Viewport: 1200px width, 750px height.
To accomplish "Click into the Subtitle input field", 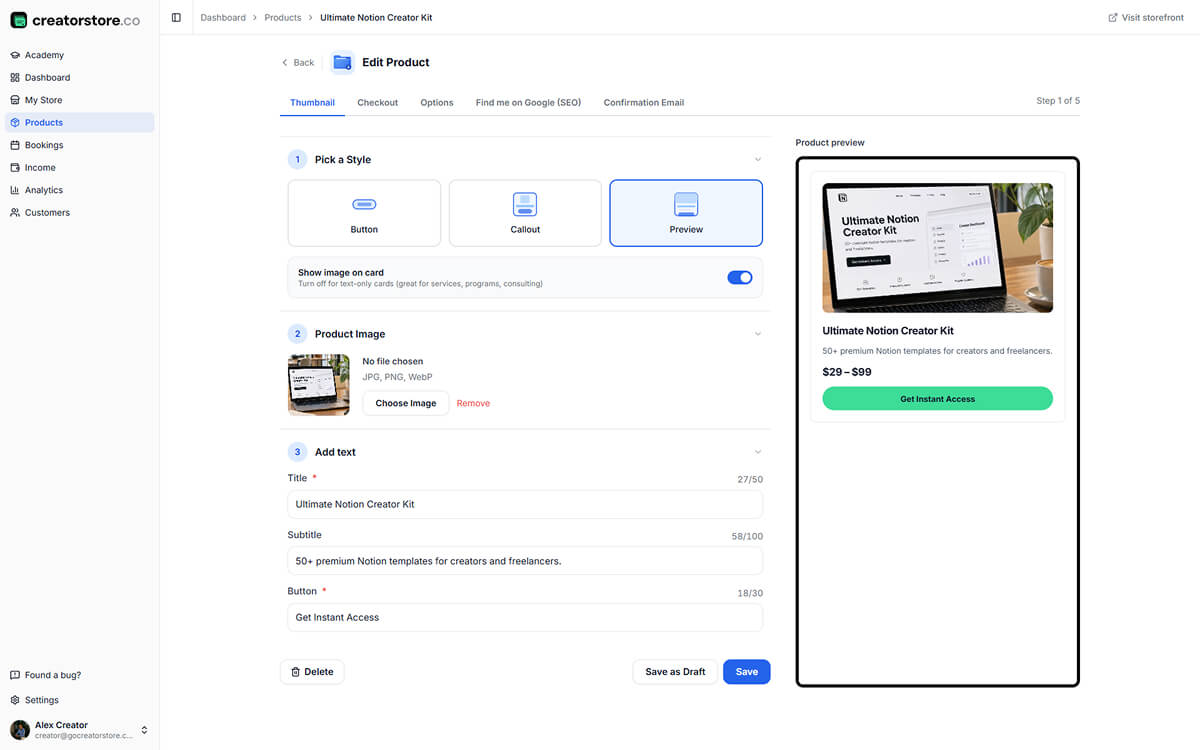I will tap(525, 561).
